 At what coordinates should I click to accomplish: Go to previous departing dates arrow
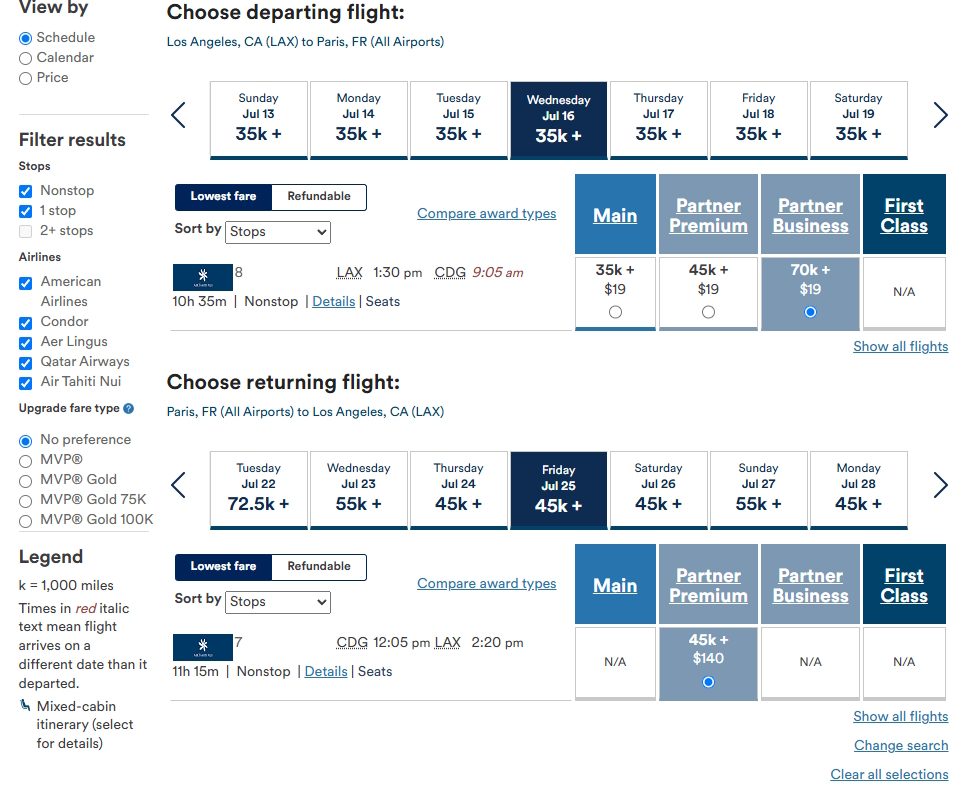click(179, 115)
